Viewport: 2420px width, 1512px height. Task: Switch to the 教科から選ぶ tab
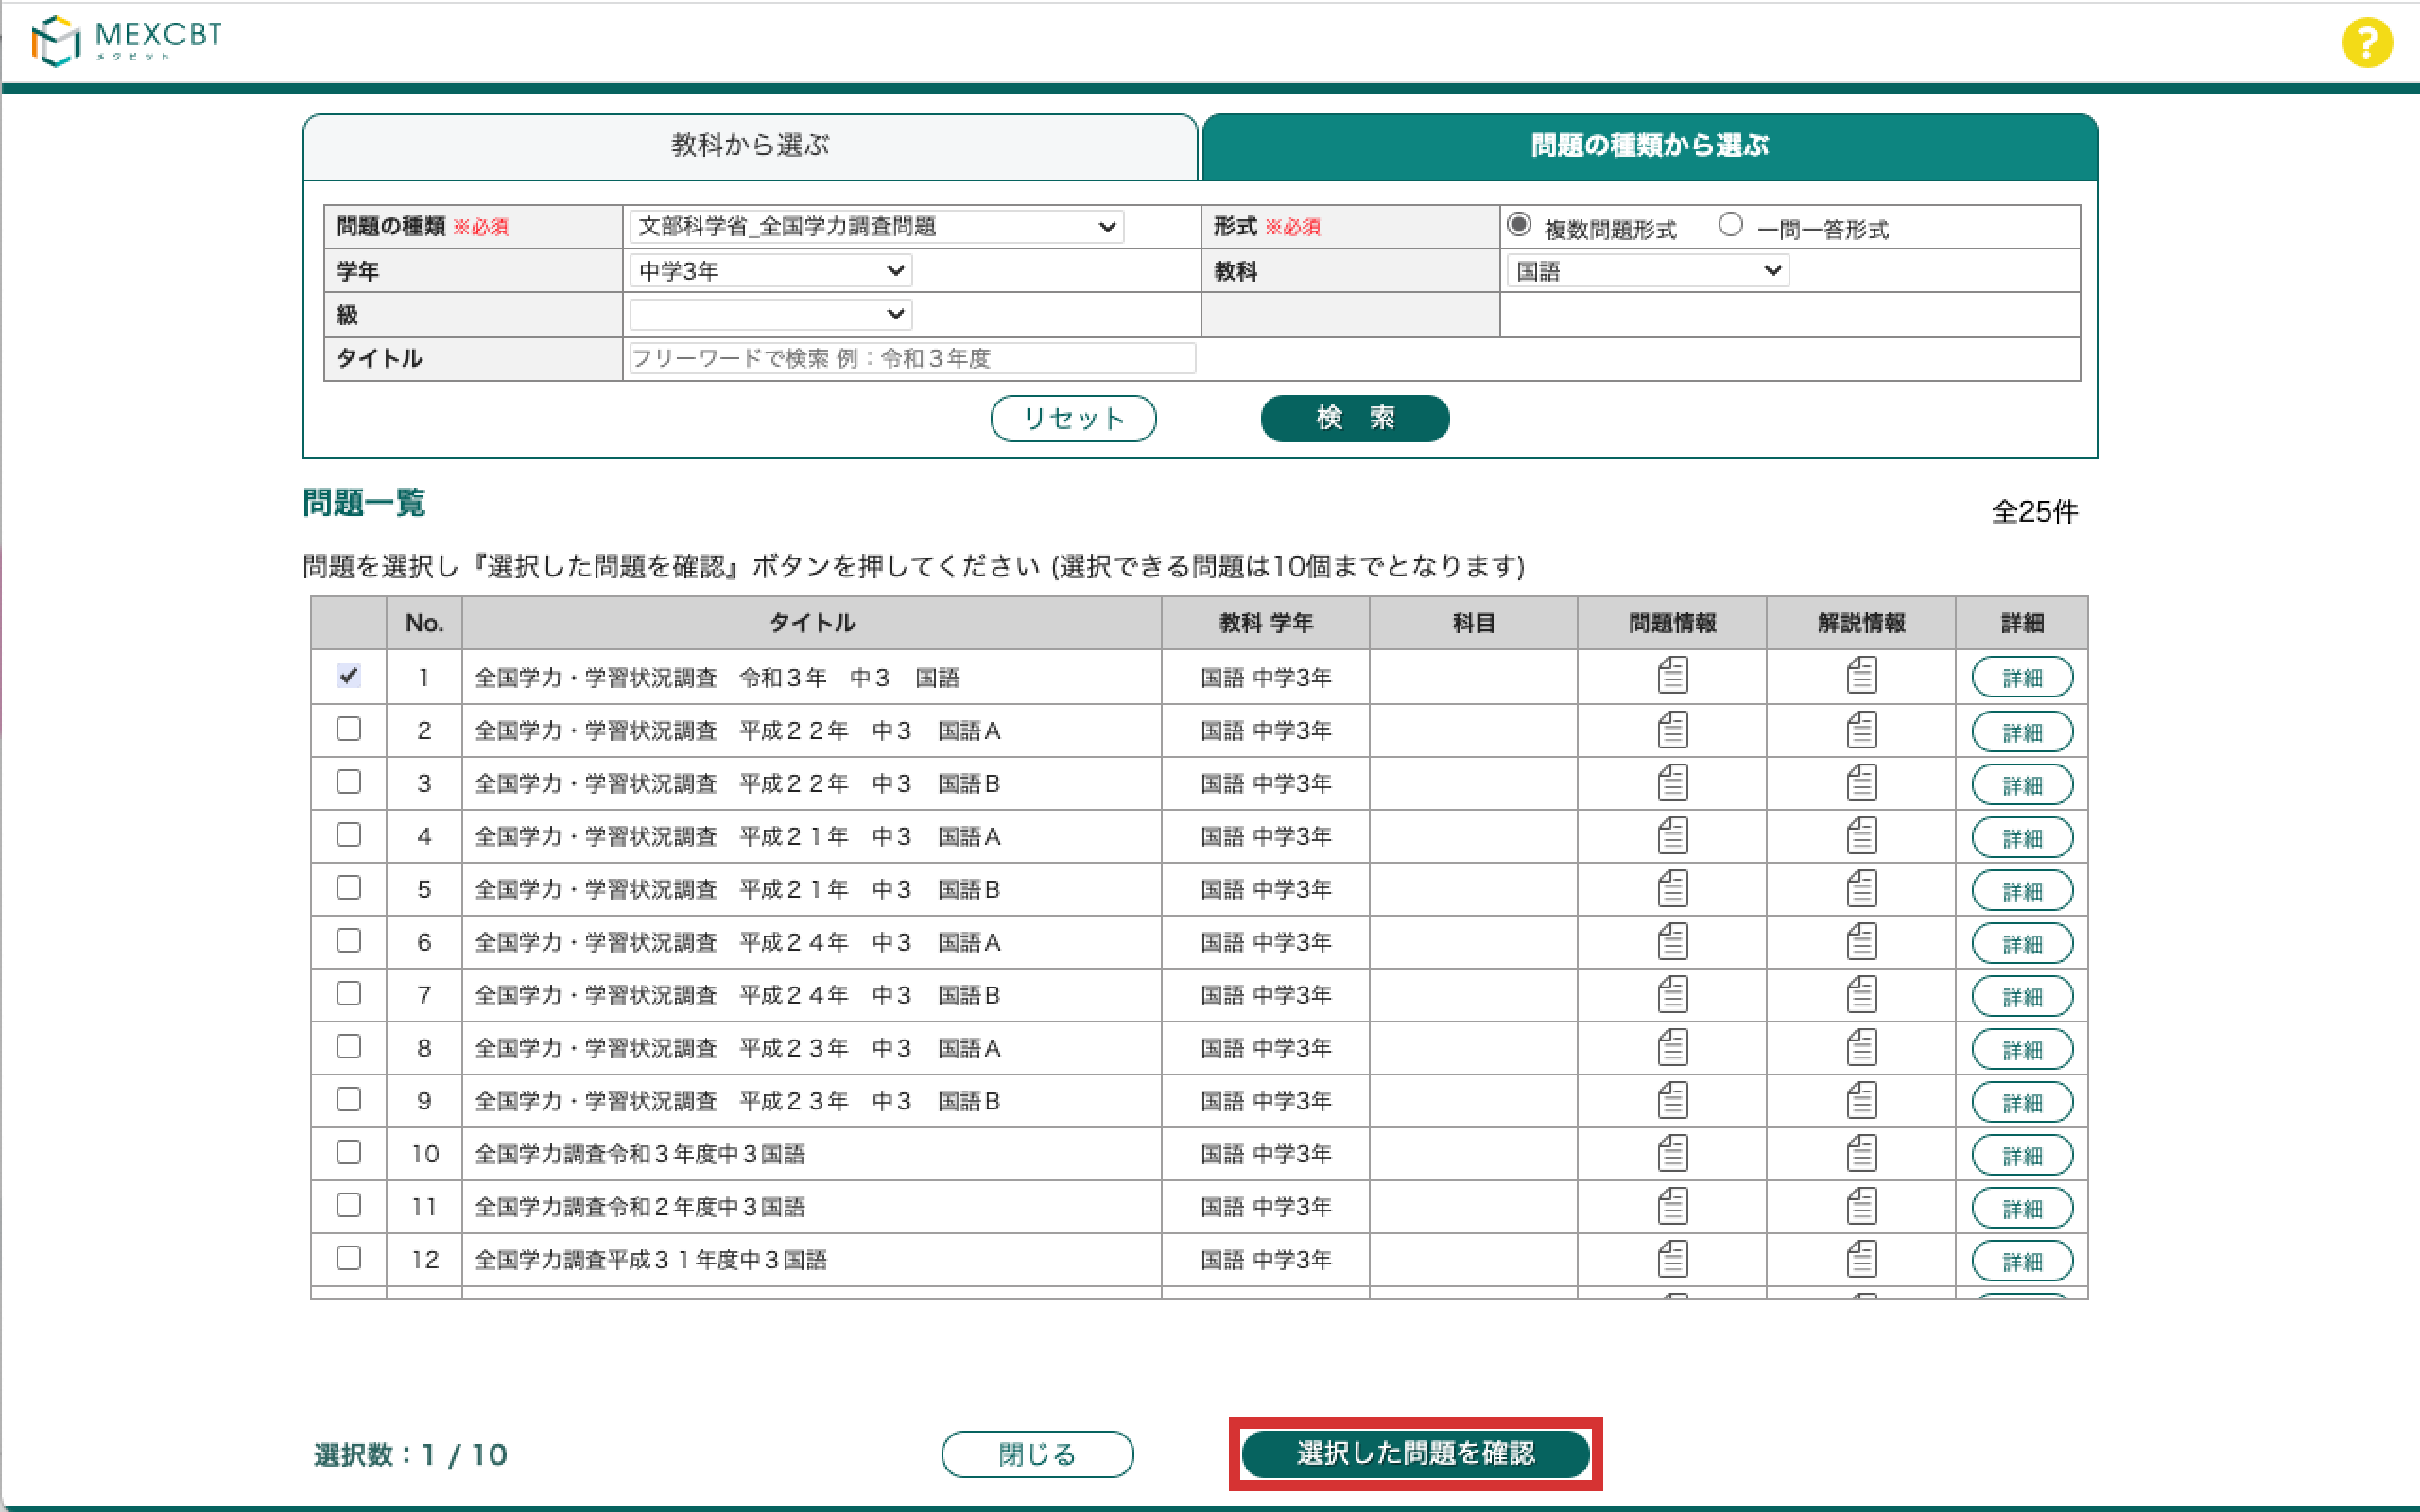(x=750, y=146)
